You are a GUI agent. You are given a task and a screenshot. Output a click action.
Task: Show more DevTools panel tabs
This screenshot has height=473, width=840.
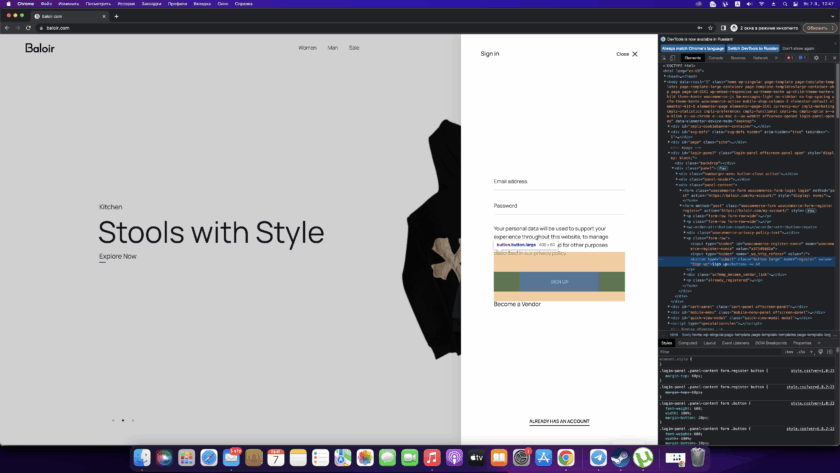coord(776,58)
